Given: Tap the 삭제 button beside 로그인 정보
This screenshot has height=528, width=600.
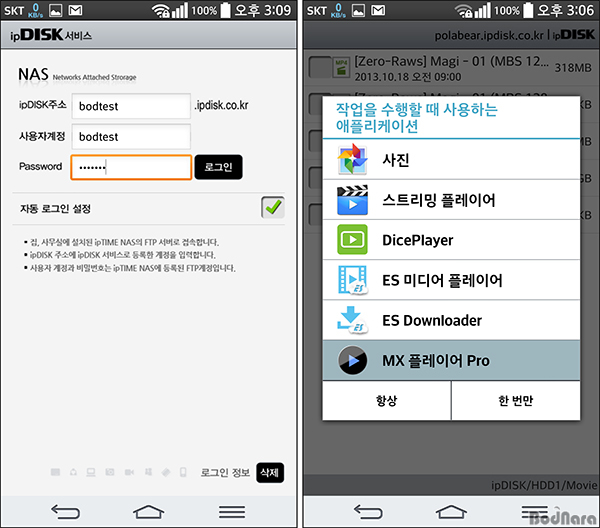Looking at the screenshot, I should [x=270, y=473].
